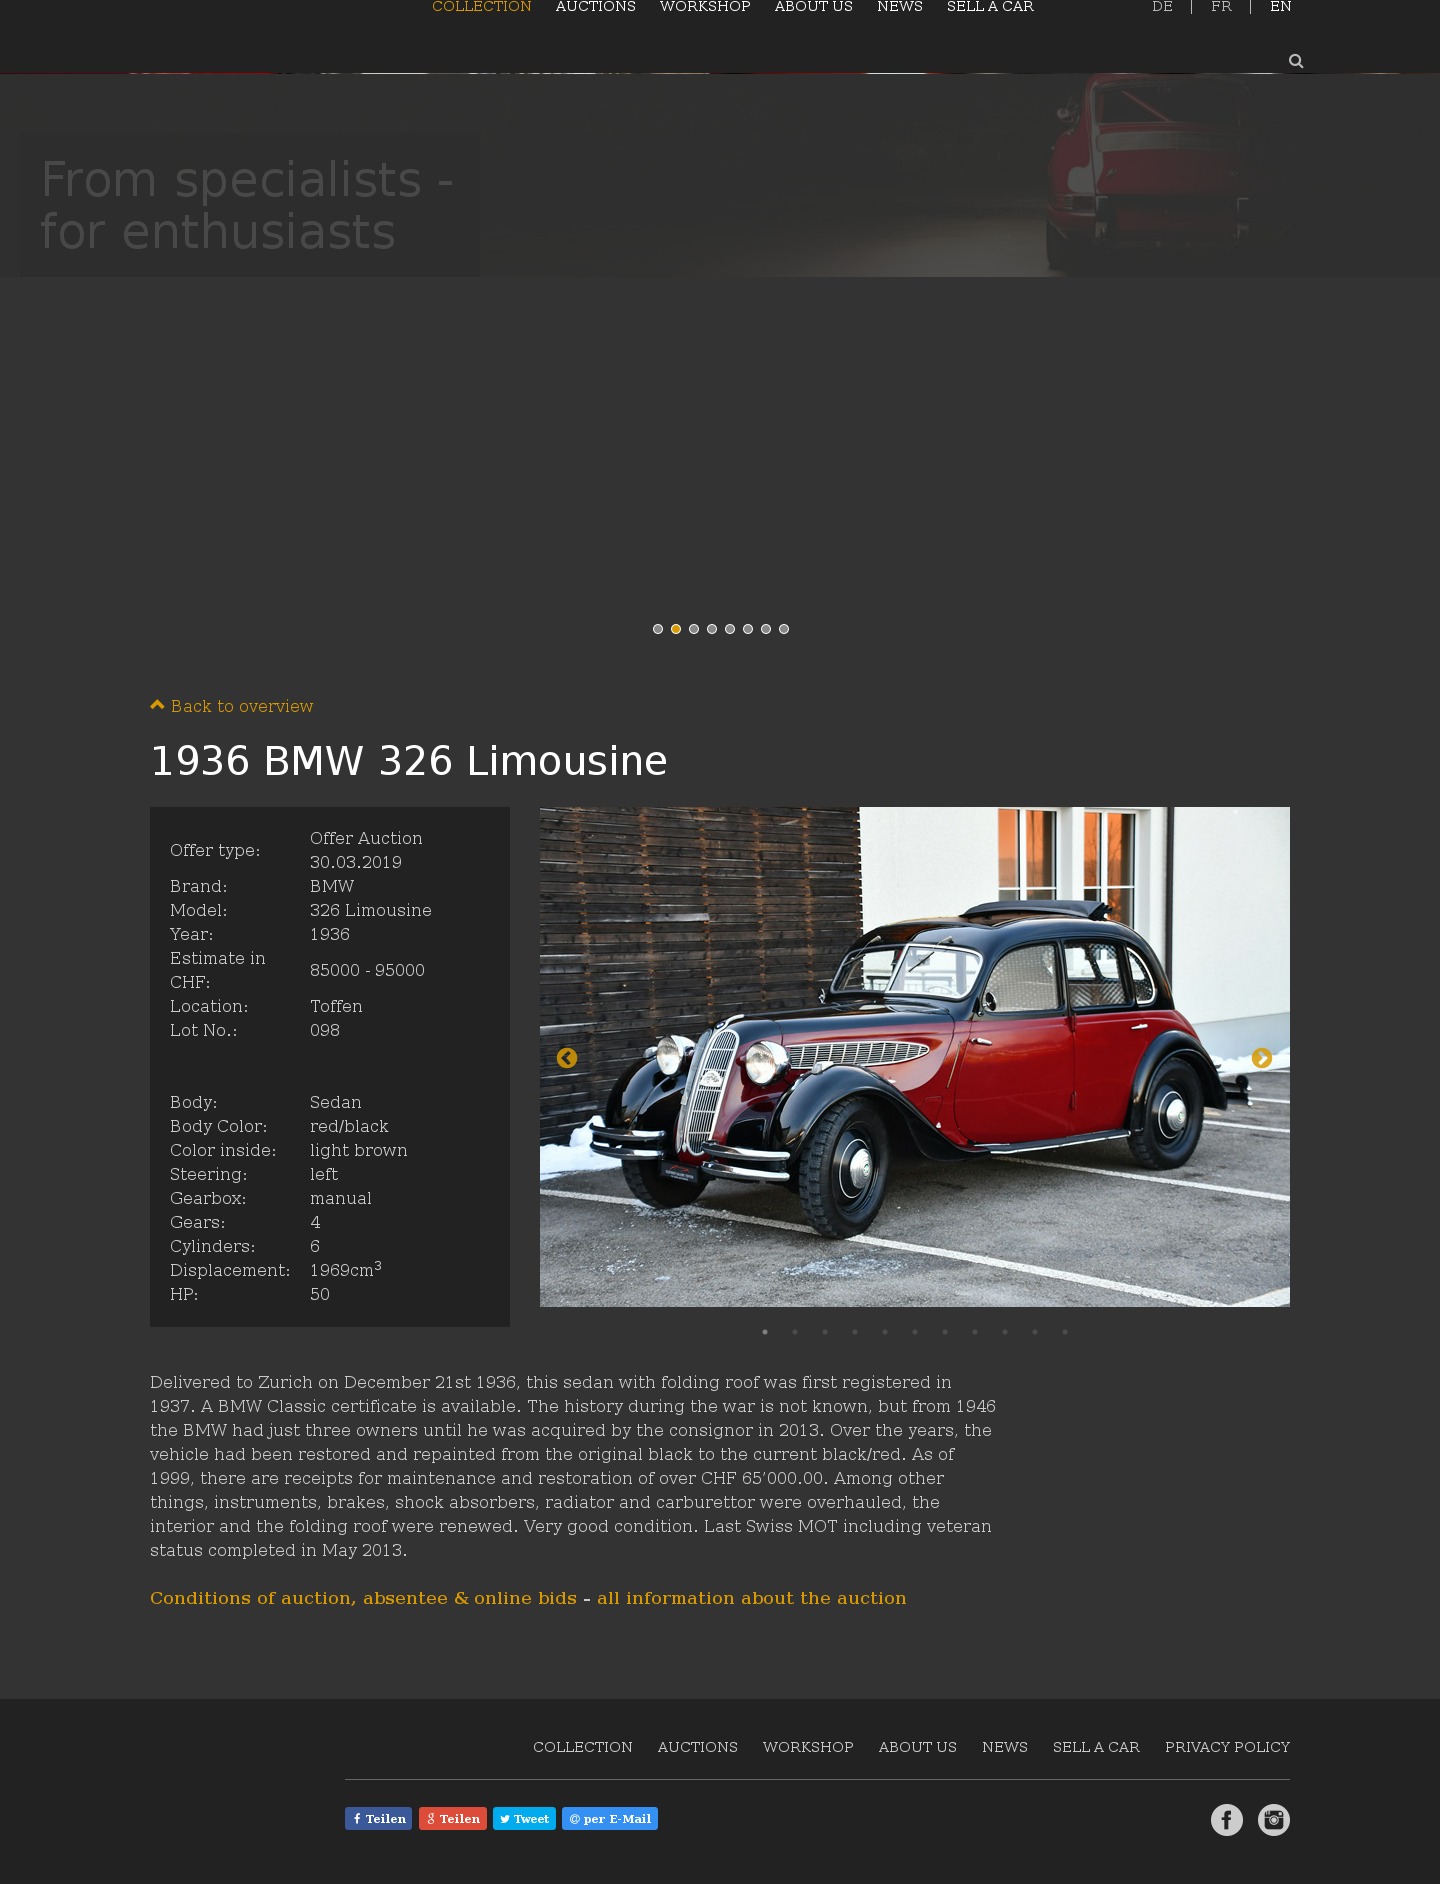Click the location value 'Toffen'
Viewport: 1440px width, 1884px height.
tap(336, 1006)
